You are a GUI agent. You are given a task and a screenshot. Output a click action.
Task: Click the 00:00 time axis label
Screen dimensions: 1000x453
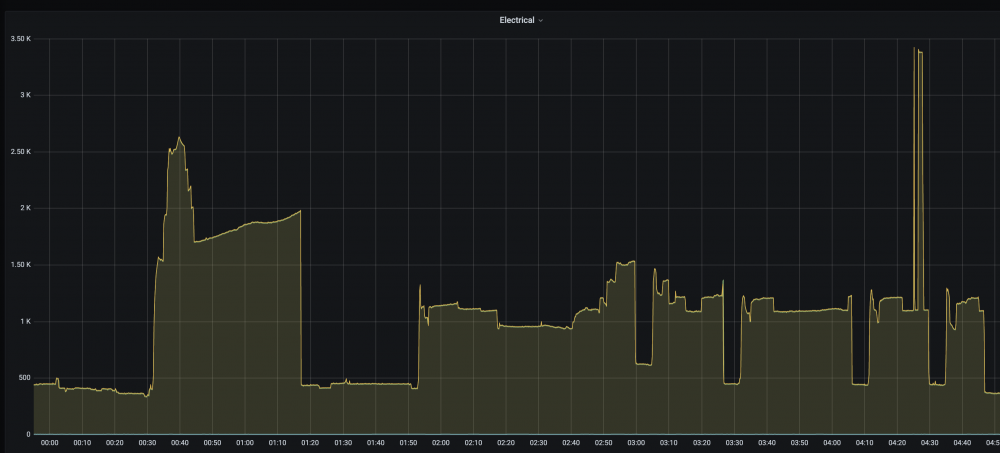pos(49,443)
